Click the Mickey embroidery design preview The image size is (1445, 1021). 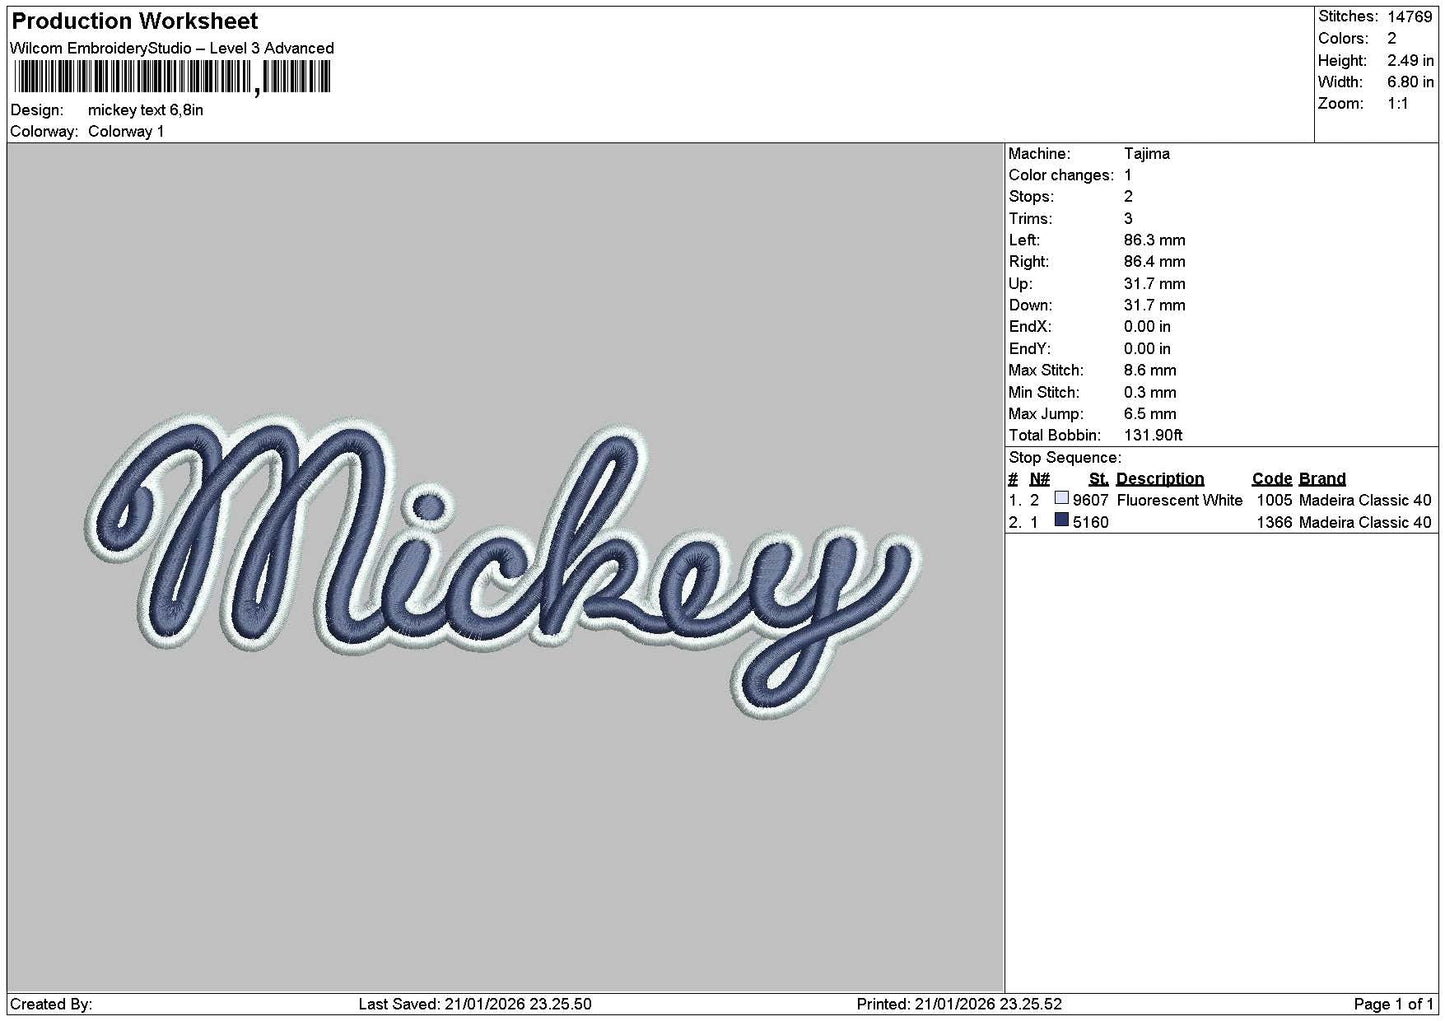502,565
